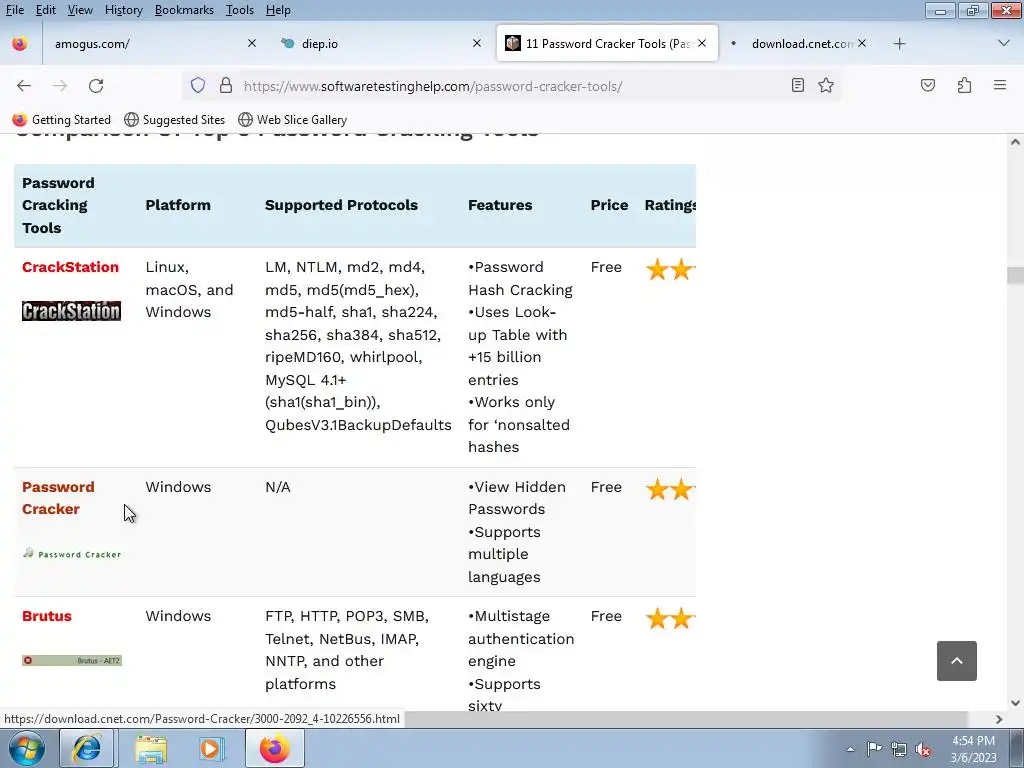Open Getting Started bookmark
Viewport: 1024px width, 768px height.
62,120
